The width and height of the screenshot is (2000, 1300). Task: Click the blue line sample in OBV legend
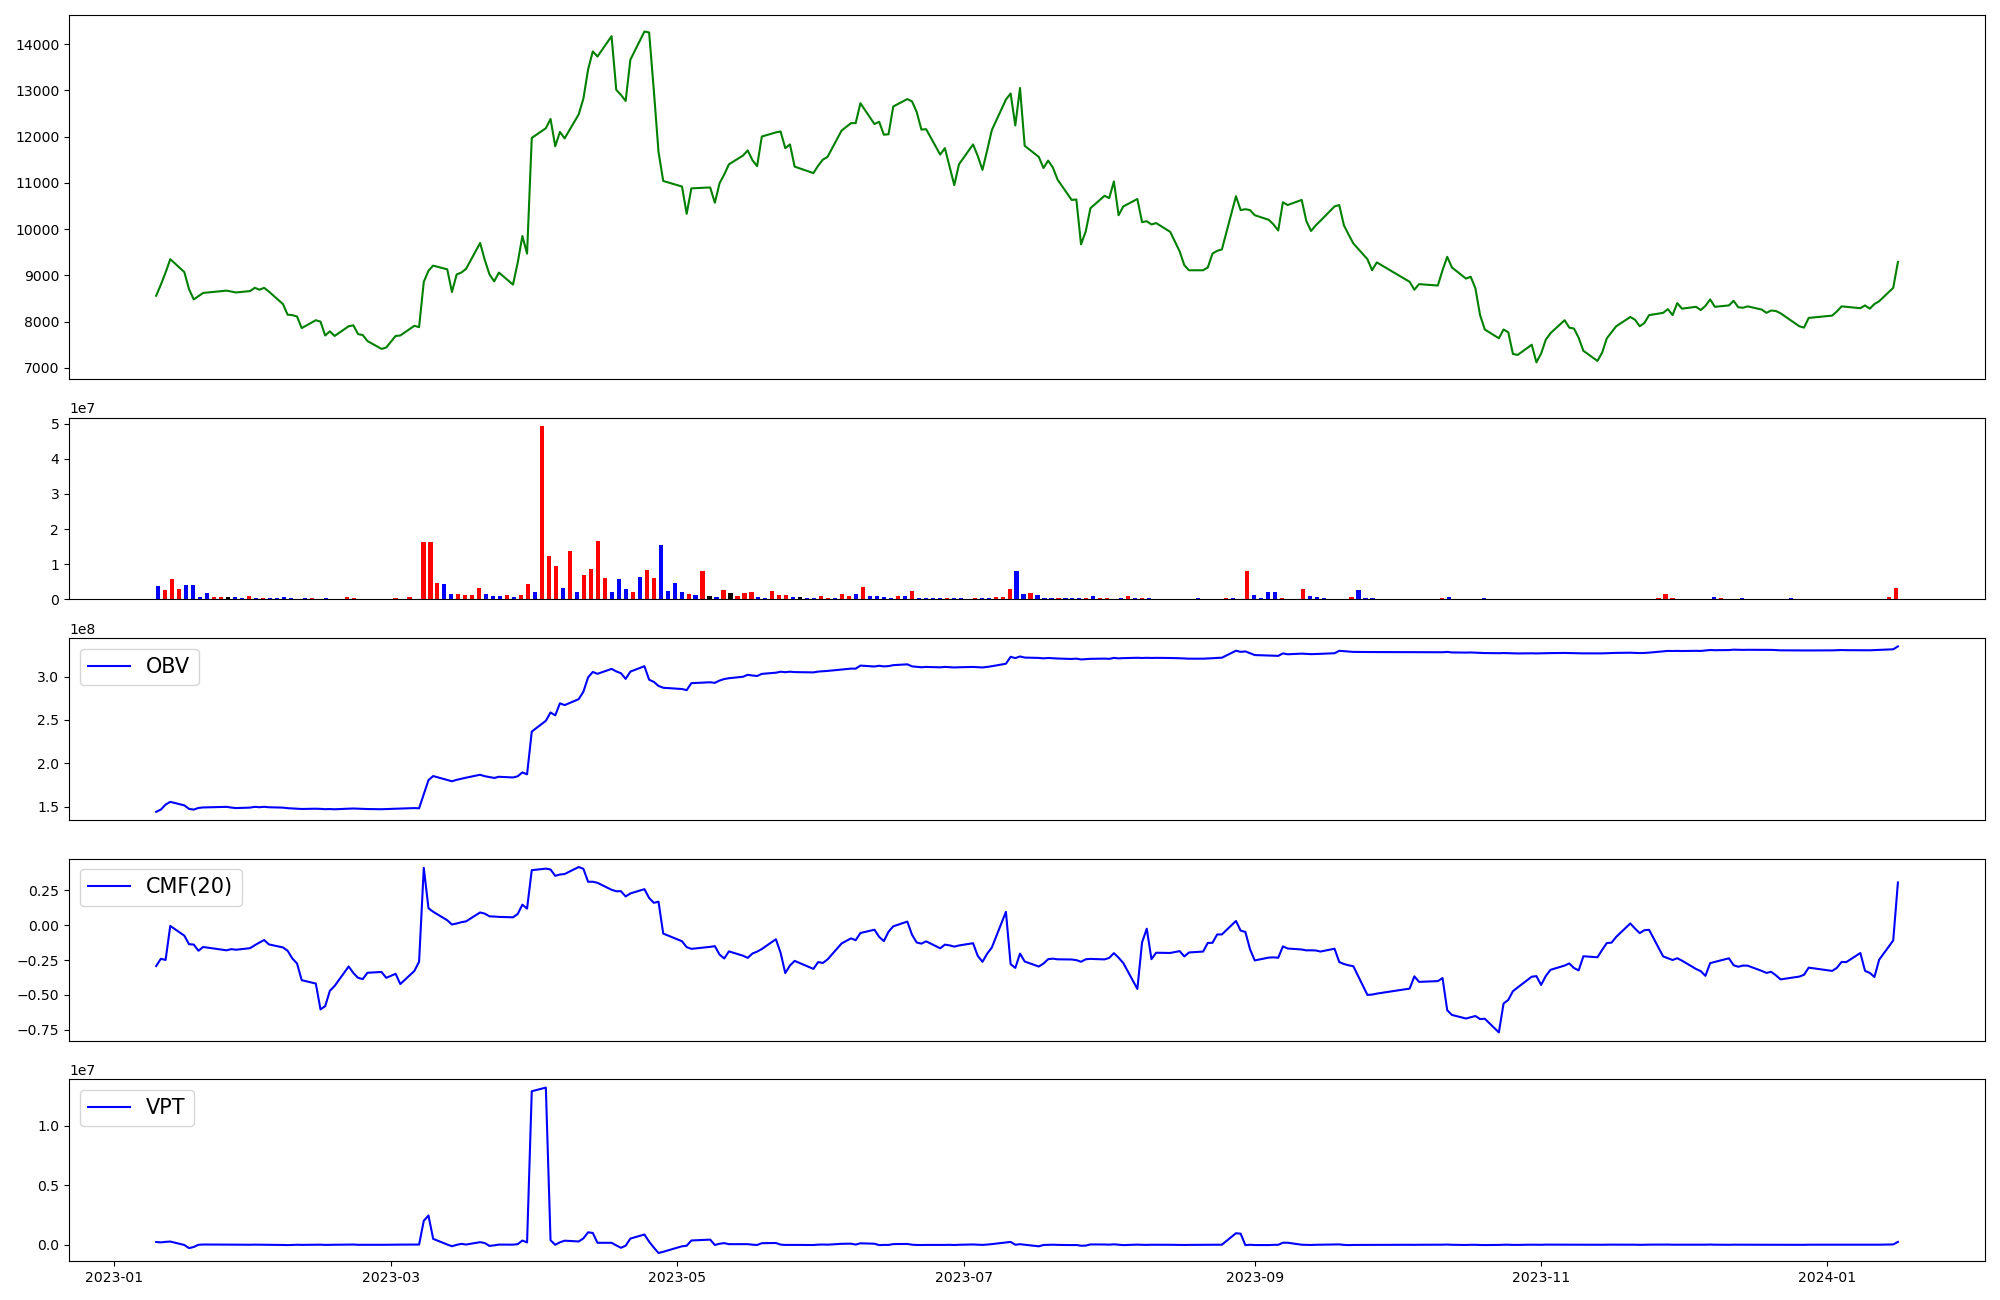(110, 666)
